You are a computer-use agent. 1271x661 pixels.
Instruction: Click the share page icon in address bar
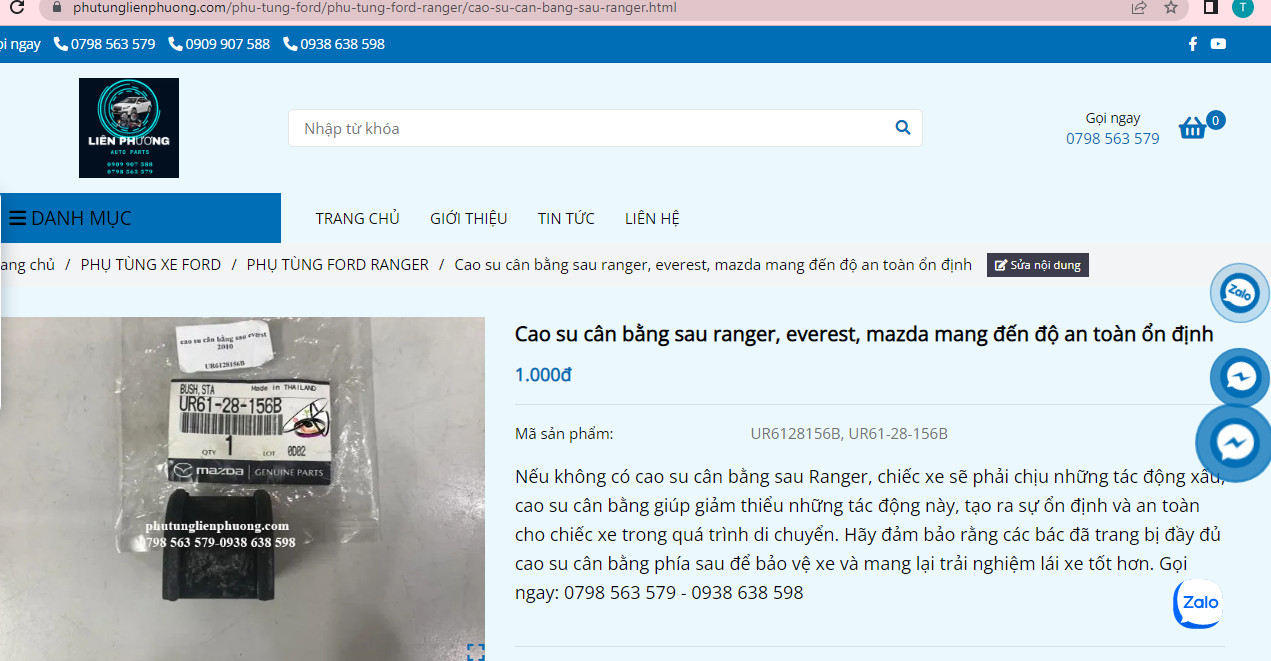coord(1138,8)
